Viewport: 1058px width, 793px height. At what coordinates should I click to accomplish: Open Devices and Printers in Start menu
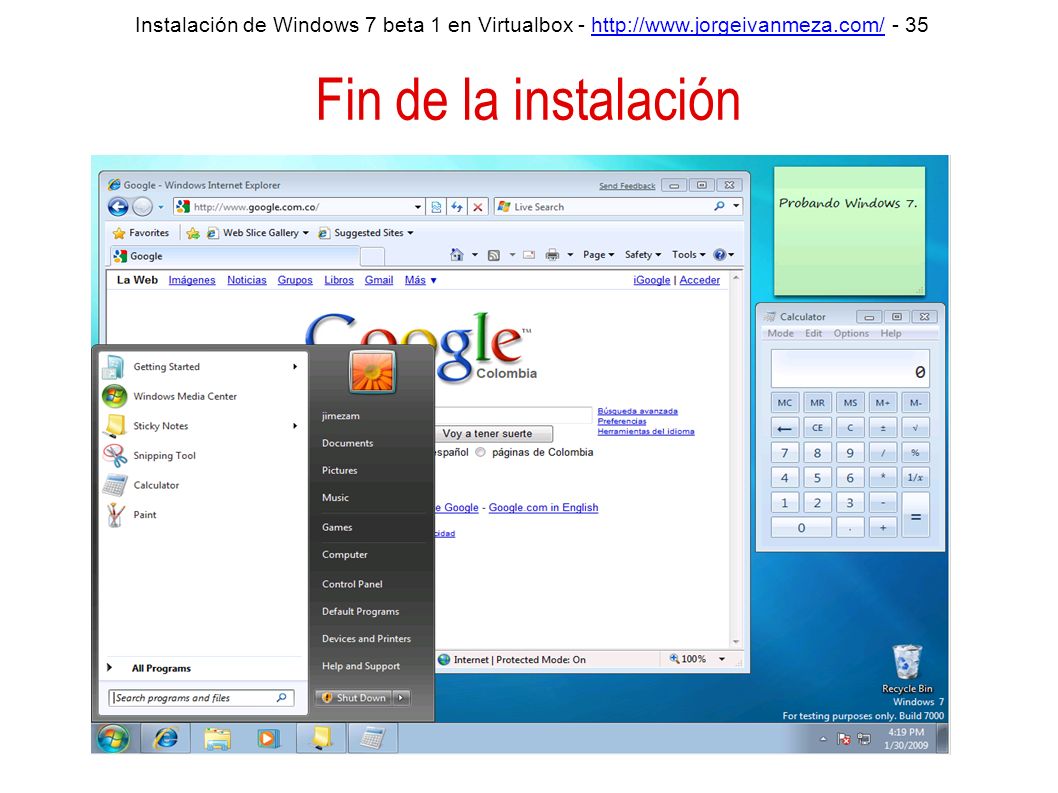click(366, 638)
